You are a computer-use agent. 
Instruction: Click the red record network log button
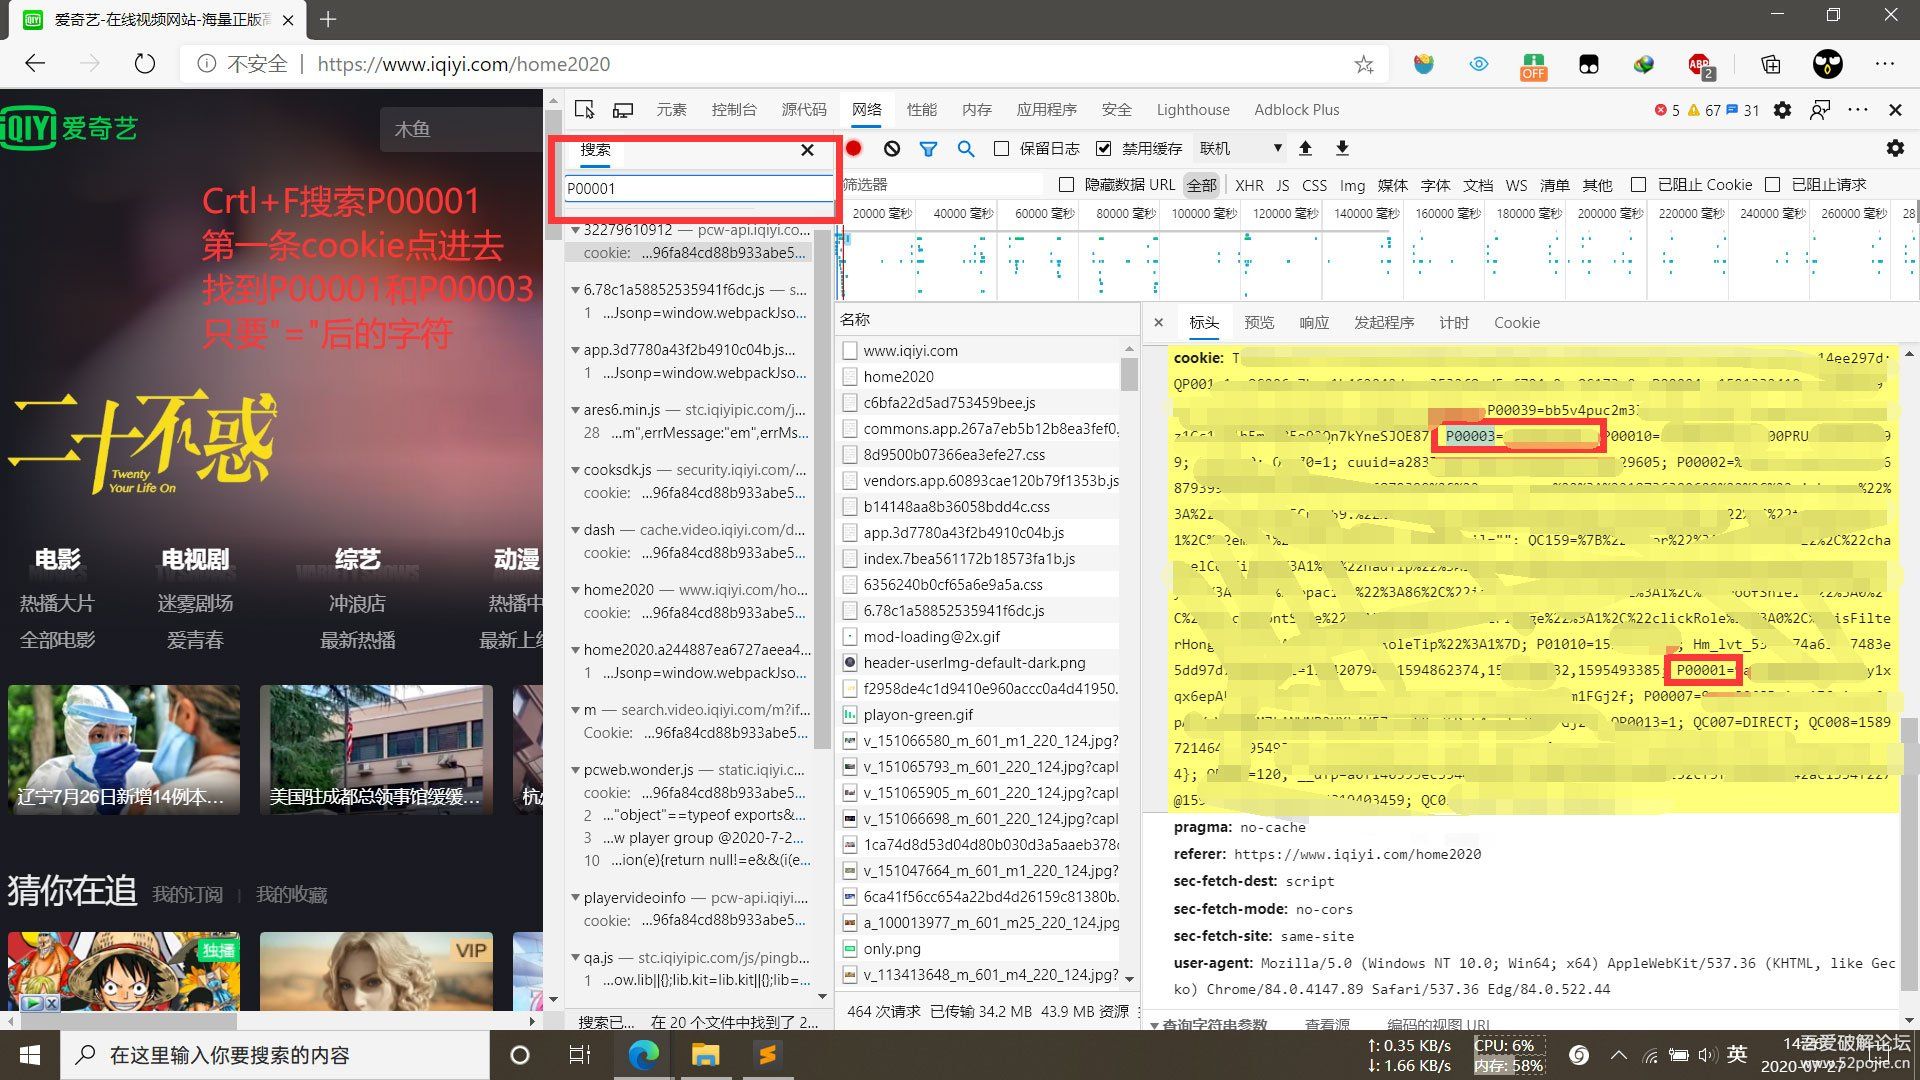tap(853, 148)
